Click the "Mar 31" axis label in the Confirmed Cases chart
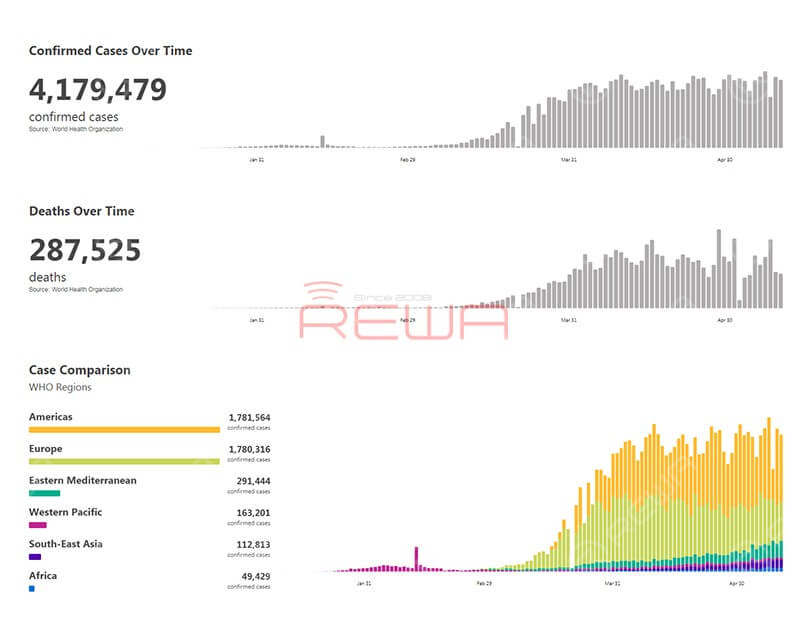Image resolution: width=807 pixels, height=636 pixels. click(x=569, y=160)
